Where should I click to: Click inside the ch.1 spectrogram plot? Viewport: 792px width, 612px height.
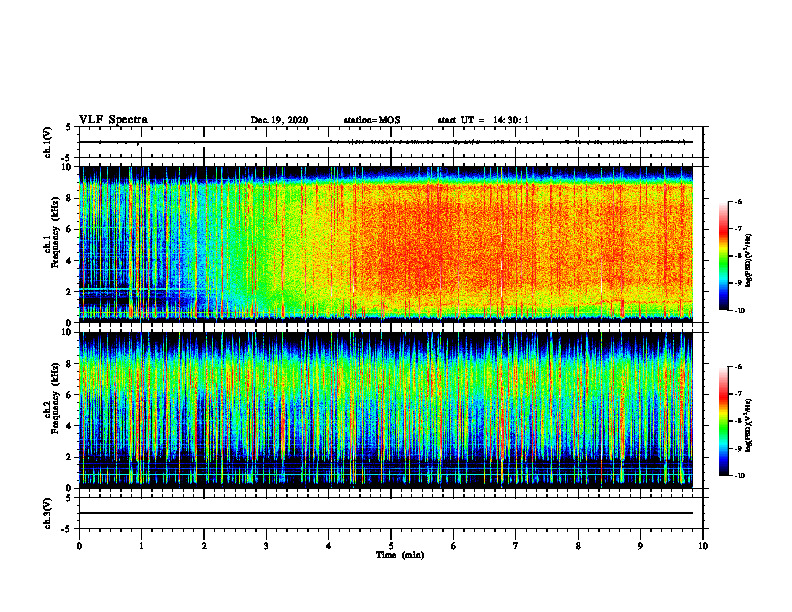tap(386, 244)
